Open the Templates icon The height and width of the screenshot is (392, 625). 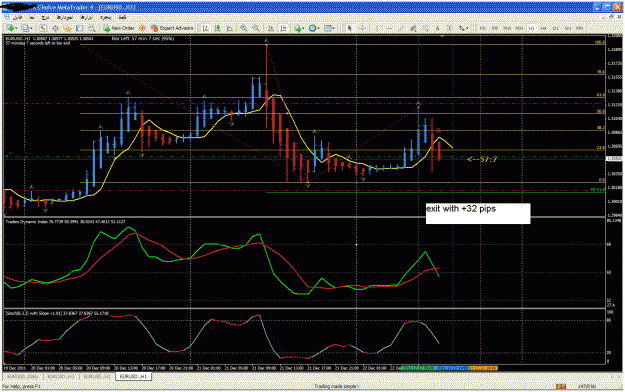point(328,28)
